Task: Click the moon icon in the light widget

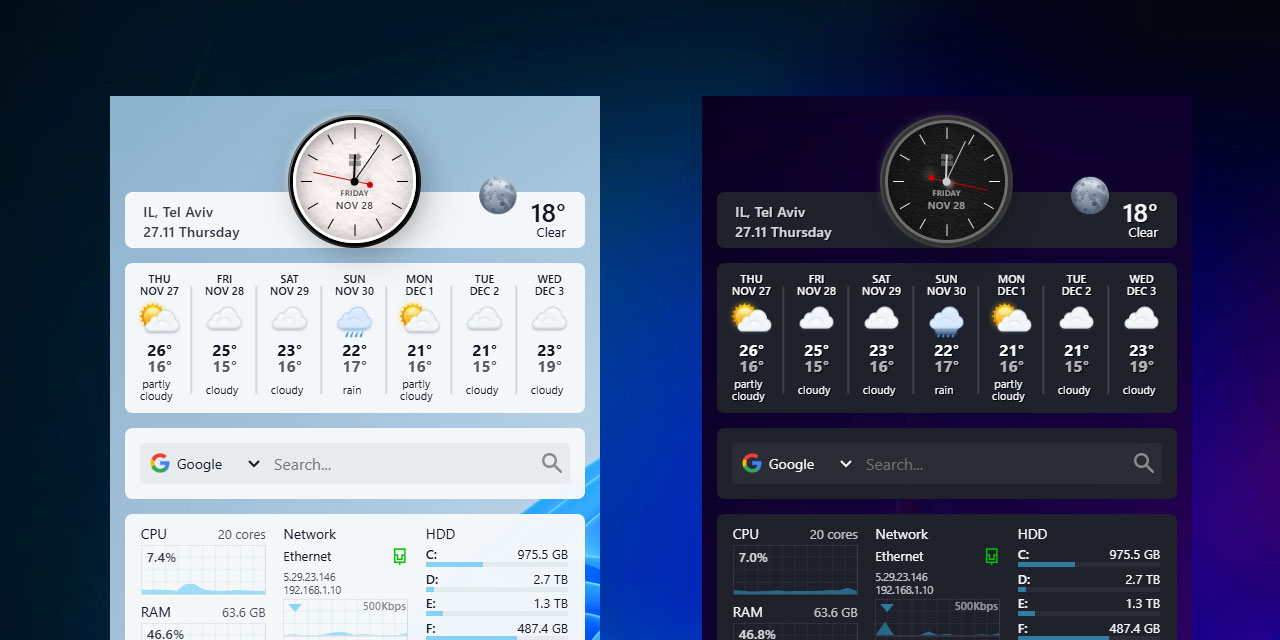Action: tap(497, 195)
